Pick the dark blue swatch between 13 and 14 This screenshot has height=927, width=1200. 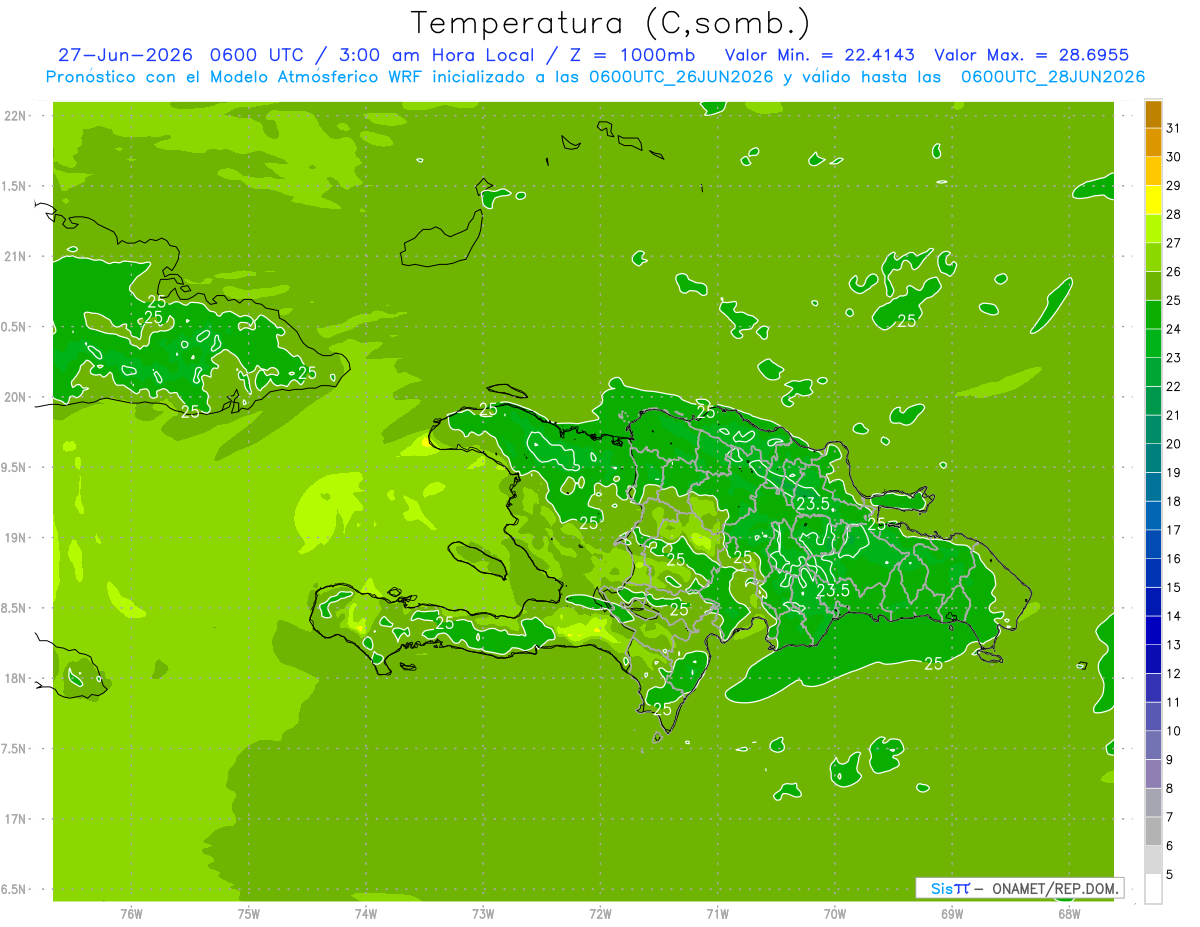coord(1153,631)
